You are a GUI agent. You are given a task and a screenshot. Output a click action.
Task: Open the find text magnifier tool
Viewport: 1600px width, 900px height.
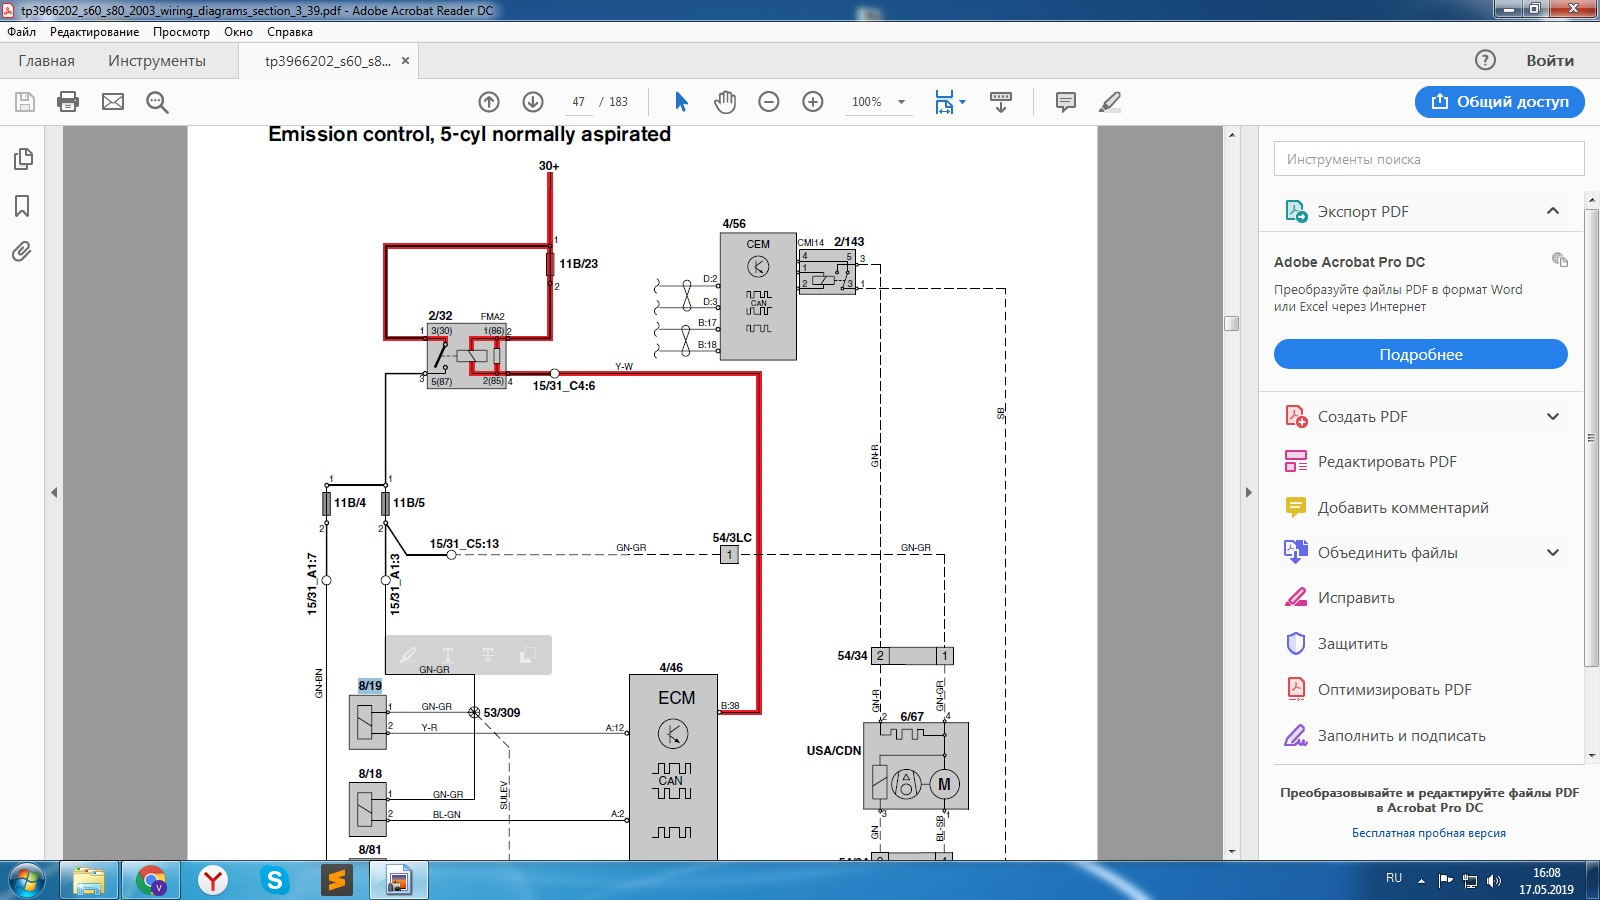click(157, 102)
